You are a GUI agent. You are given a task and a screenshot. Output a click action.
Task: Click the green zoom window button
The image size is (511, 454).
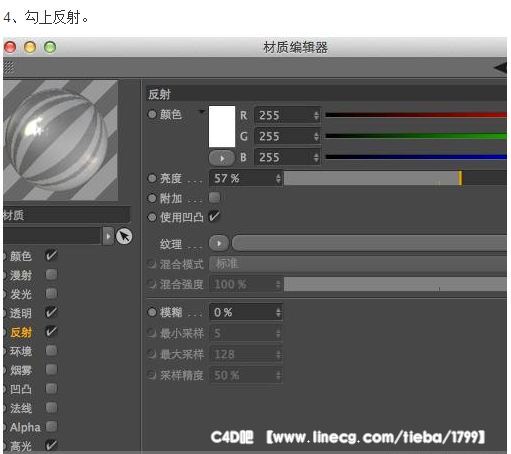pos(50,47)
